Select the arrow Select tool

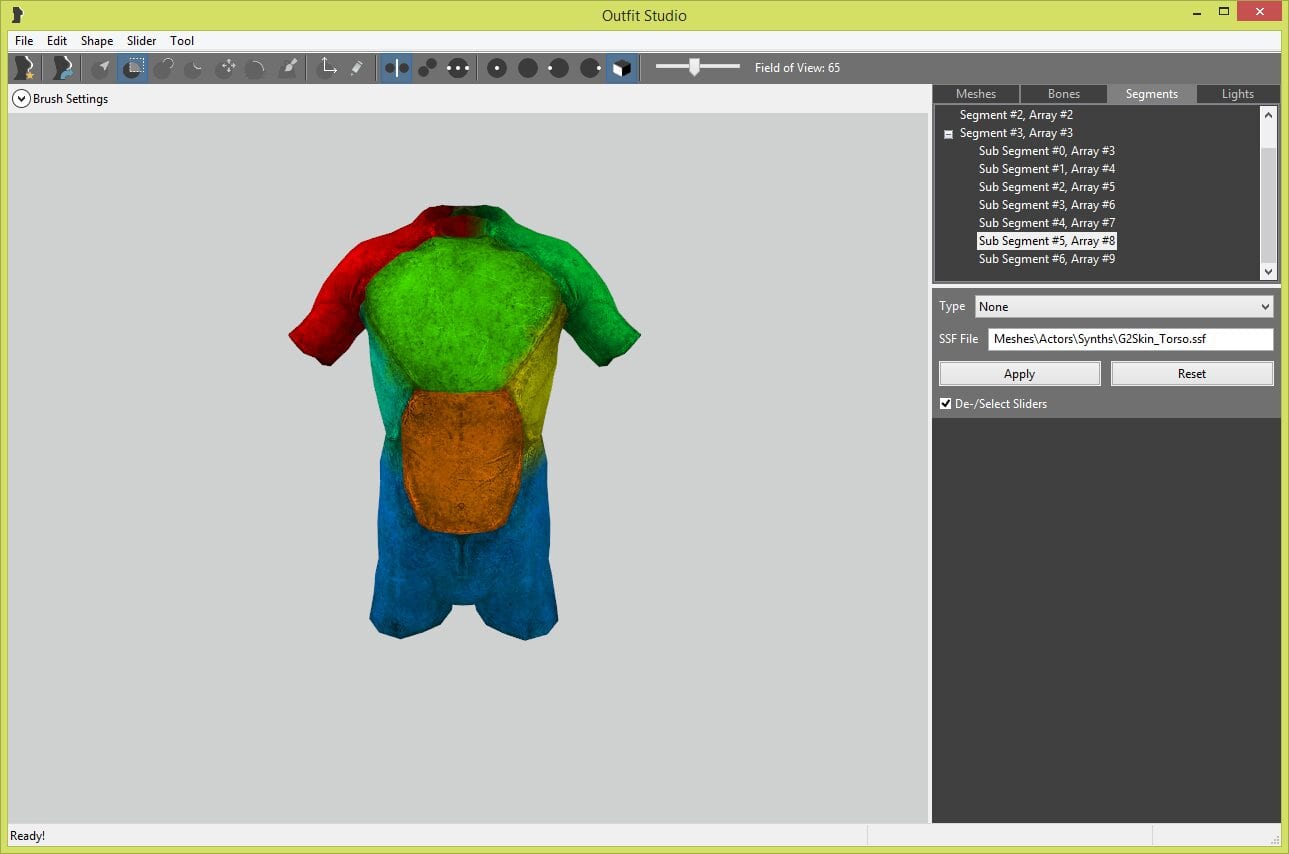[x=101, y=68]
